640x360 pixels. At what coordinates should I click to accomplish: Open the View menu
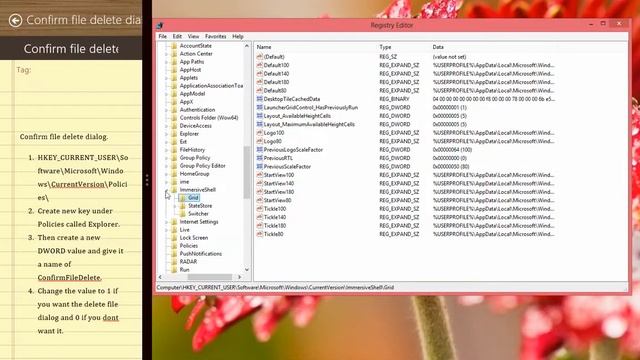point(193,36)
